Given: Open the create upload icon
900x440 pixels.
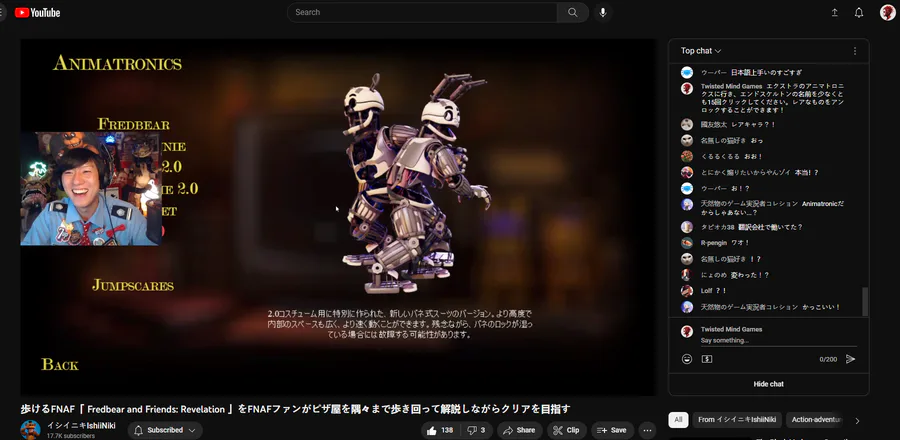Looking at the screenshot, I should (835, 13).
